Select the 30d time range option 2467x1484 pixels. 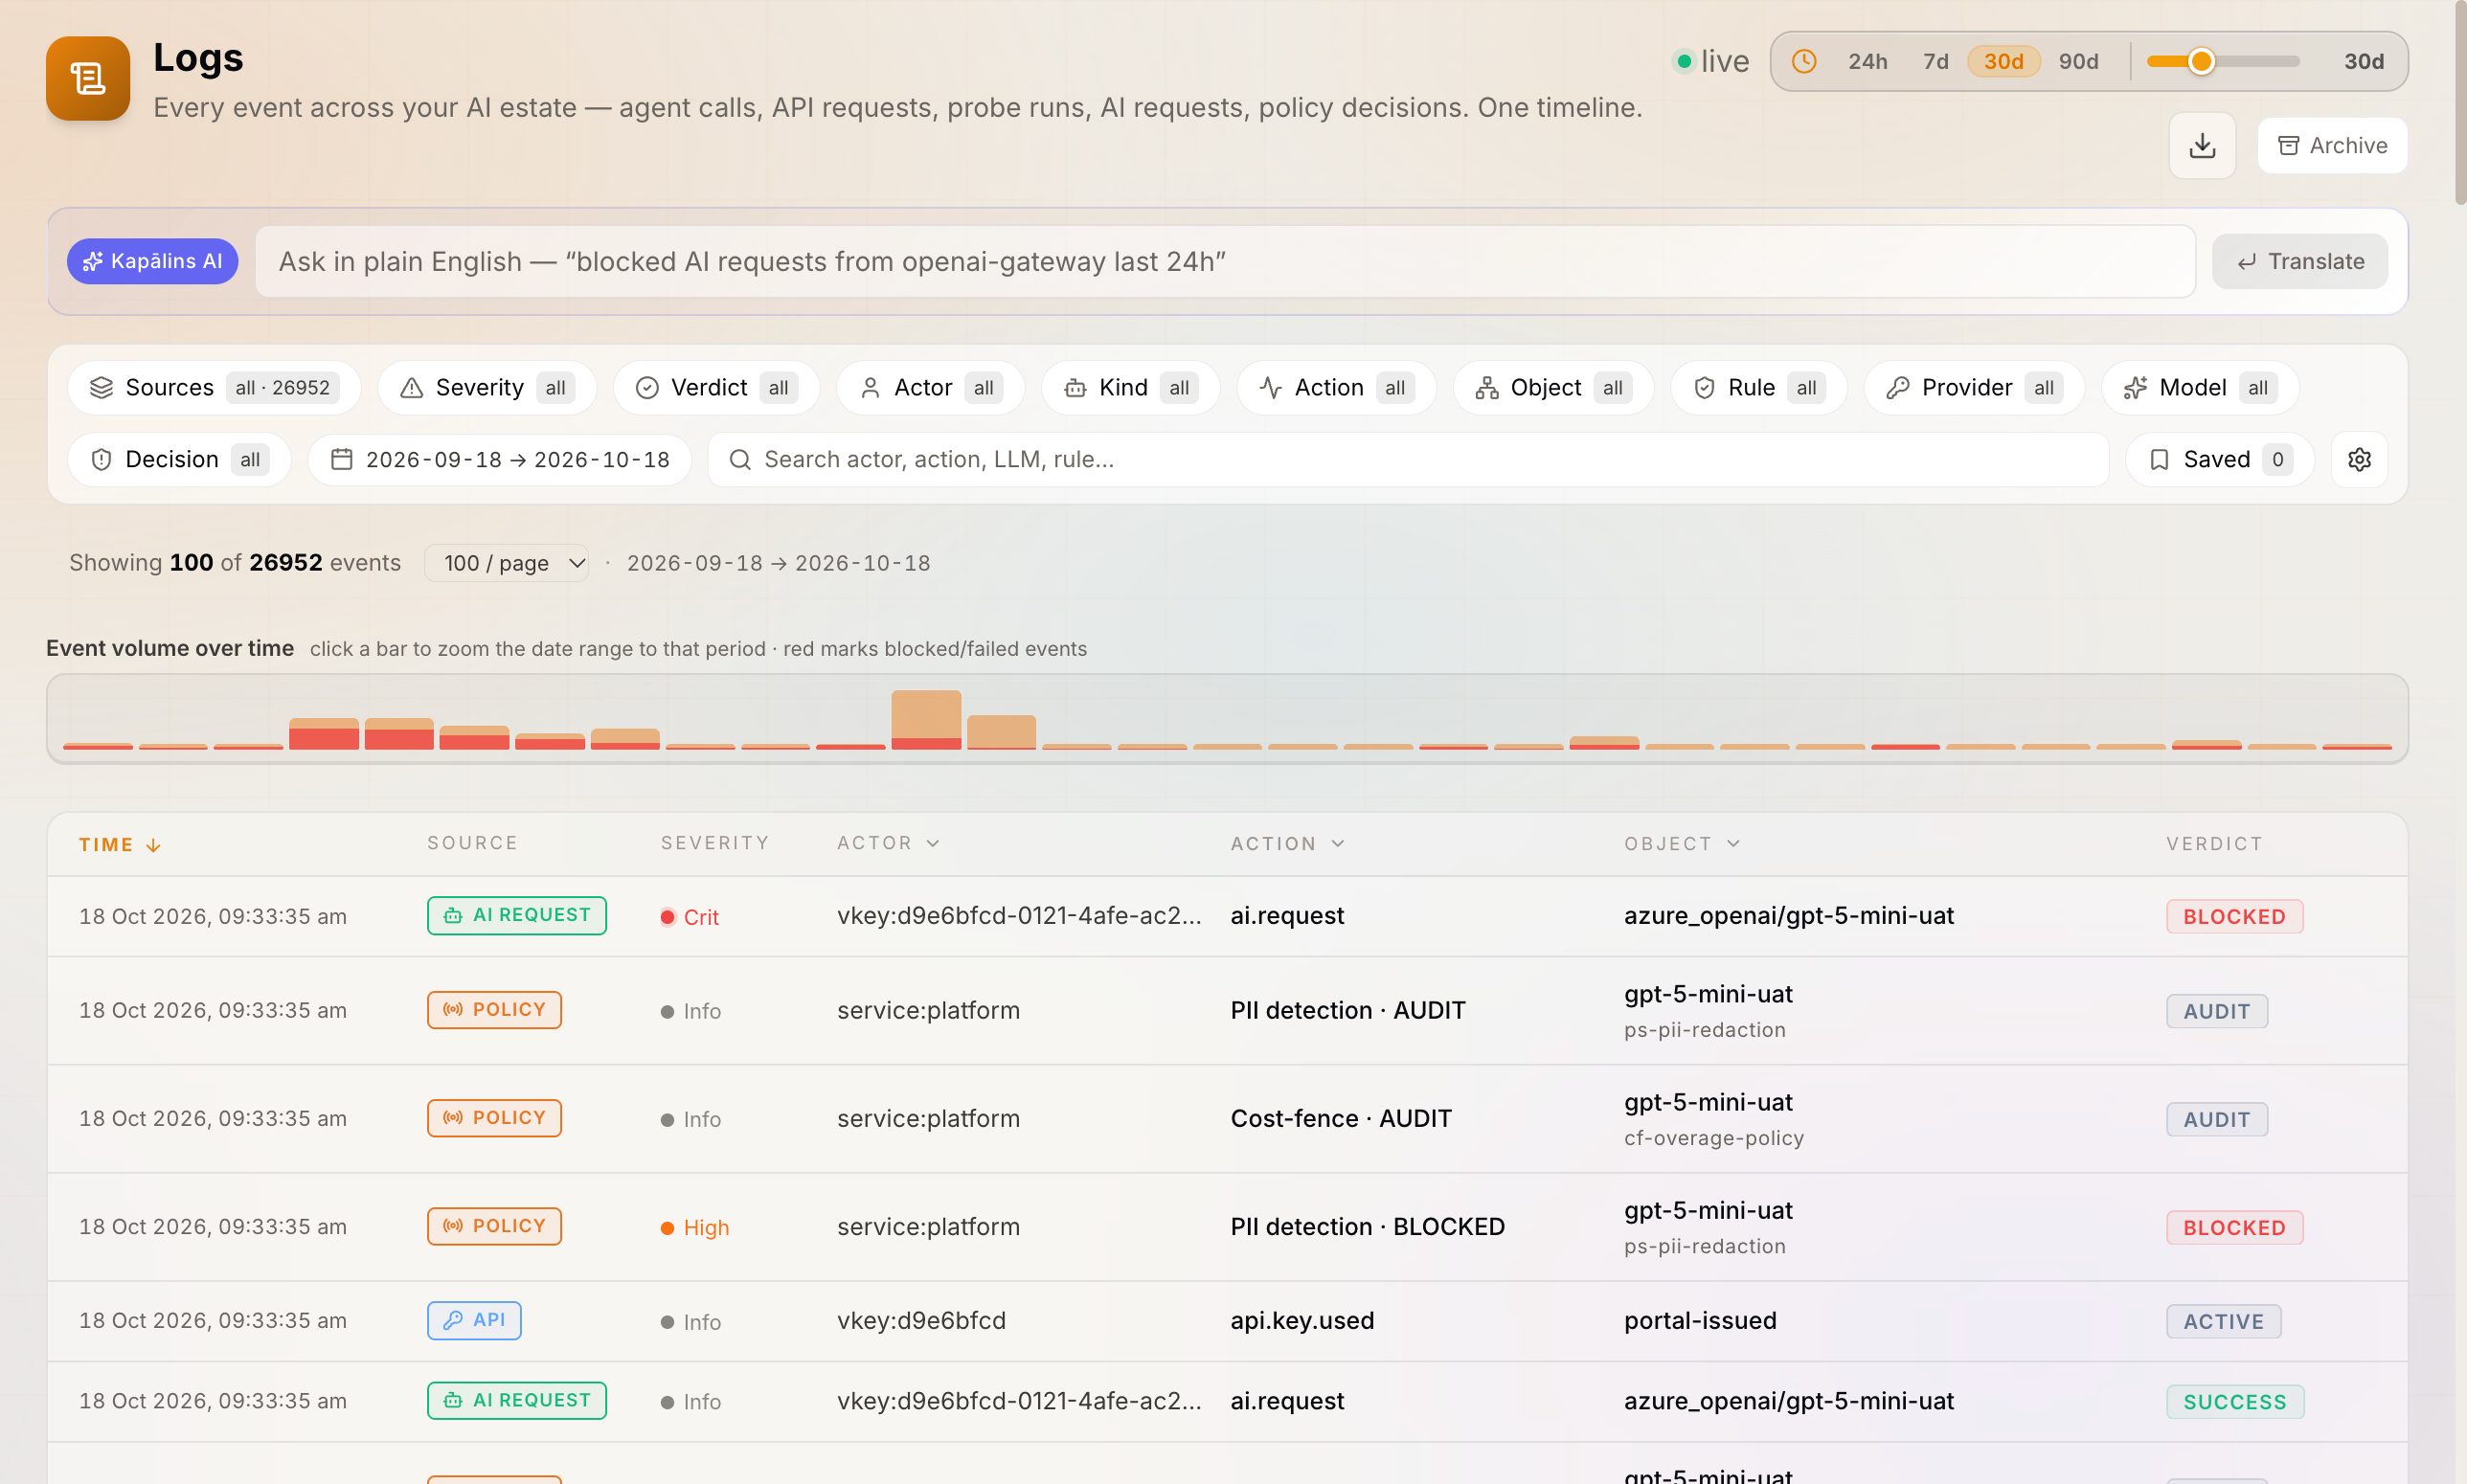point(2003,61)
